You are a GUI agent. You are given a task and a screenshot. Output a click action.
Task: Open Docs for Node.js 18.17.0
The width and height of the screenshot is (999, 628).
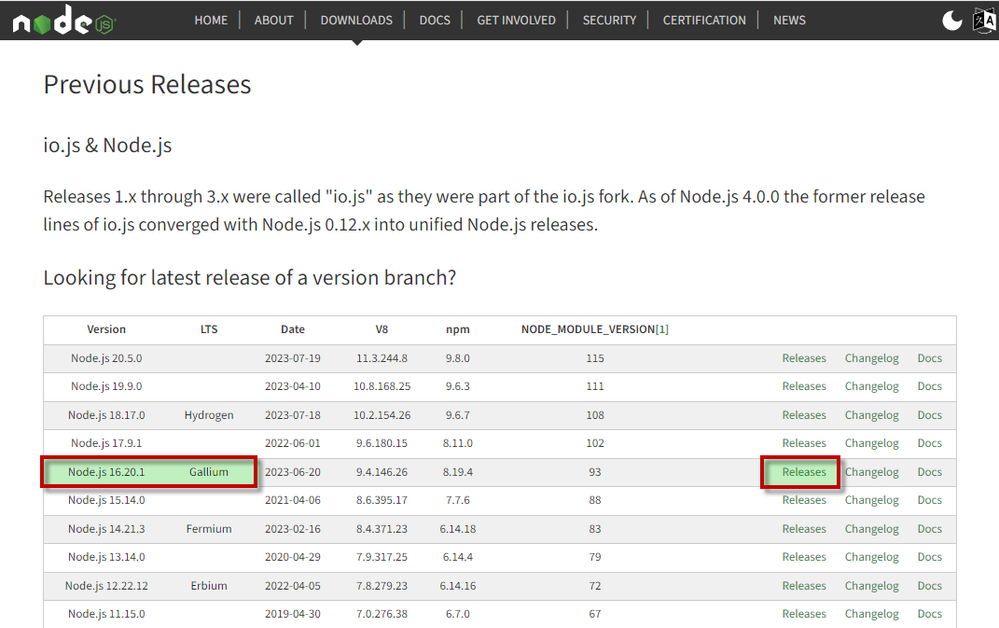[930, 415]
